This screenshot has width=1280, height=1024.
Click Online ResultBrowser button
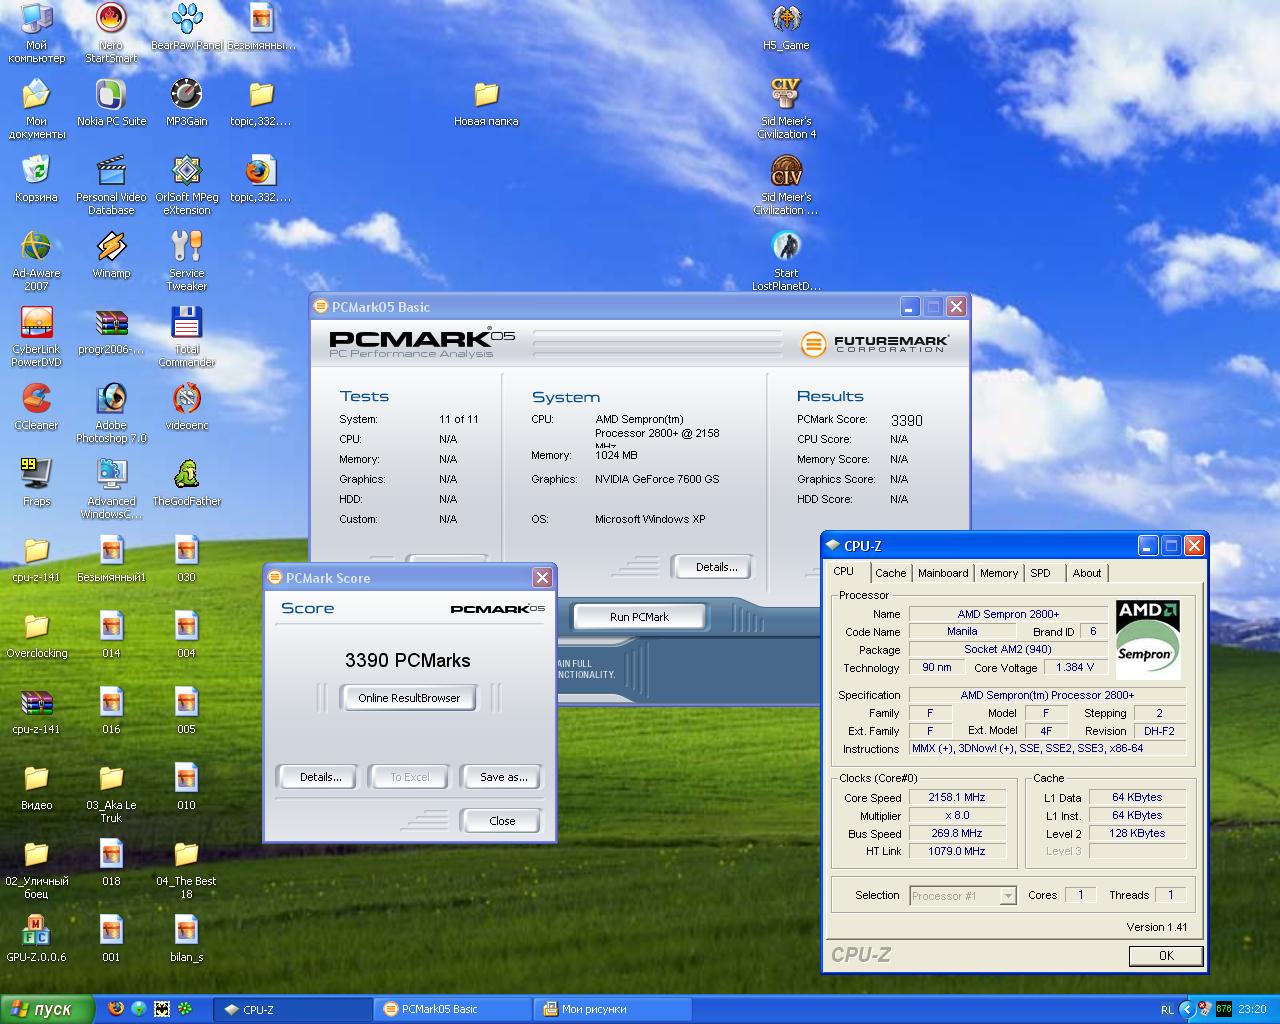coord(409,698)
